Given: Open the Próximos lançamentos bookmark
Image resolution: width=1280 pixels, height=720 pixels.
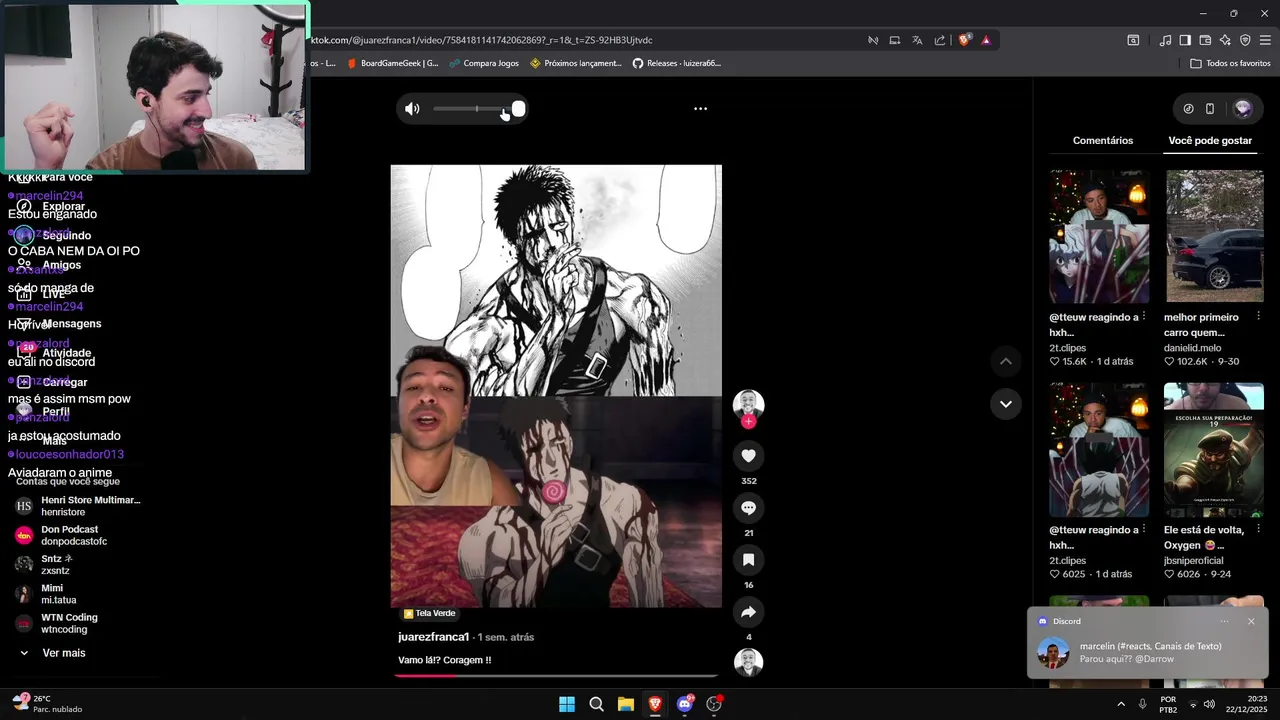Looking at the screenshot, I should pyautogui.click(x=576, y=63).
